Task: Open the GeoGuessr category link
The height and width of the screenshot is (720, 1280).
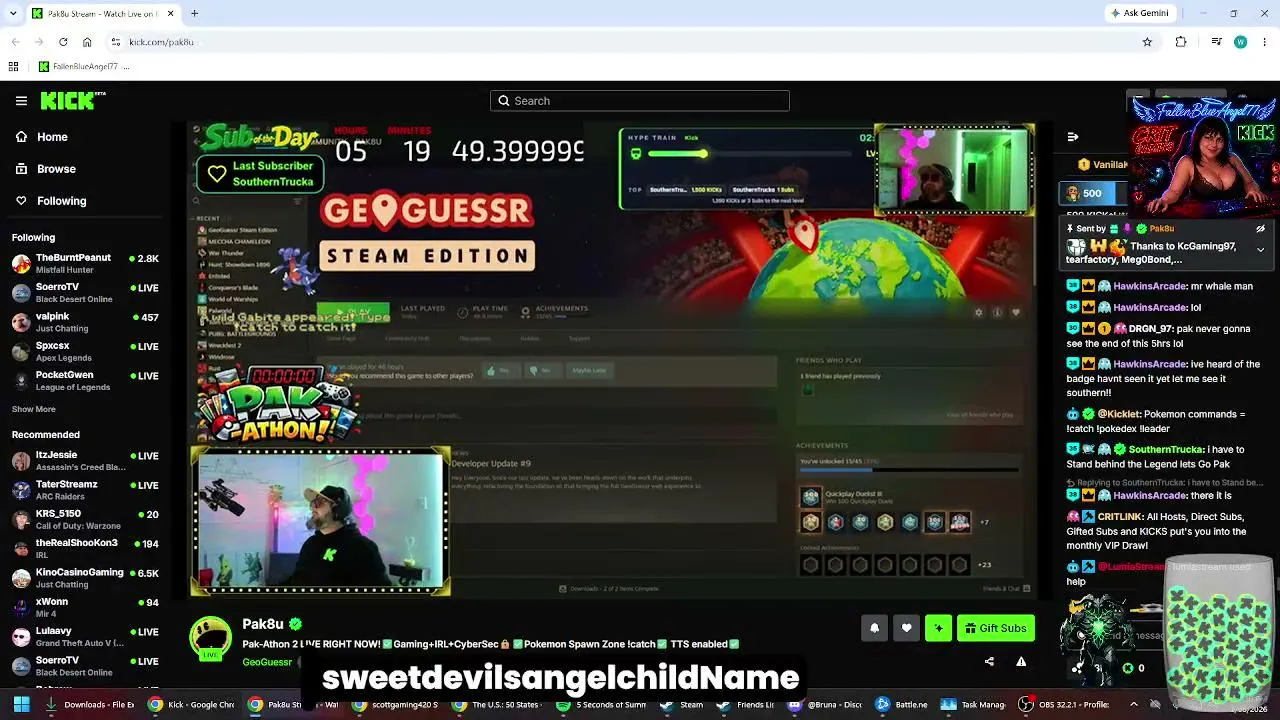Action: pyautogui.click(x=267, y=662)
